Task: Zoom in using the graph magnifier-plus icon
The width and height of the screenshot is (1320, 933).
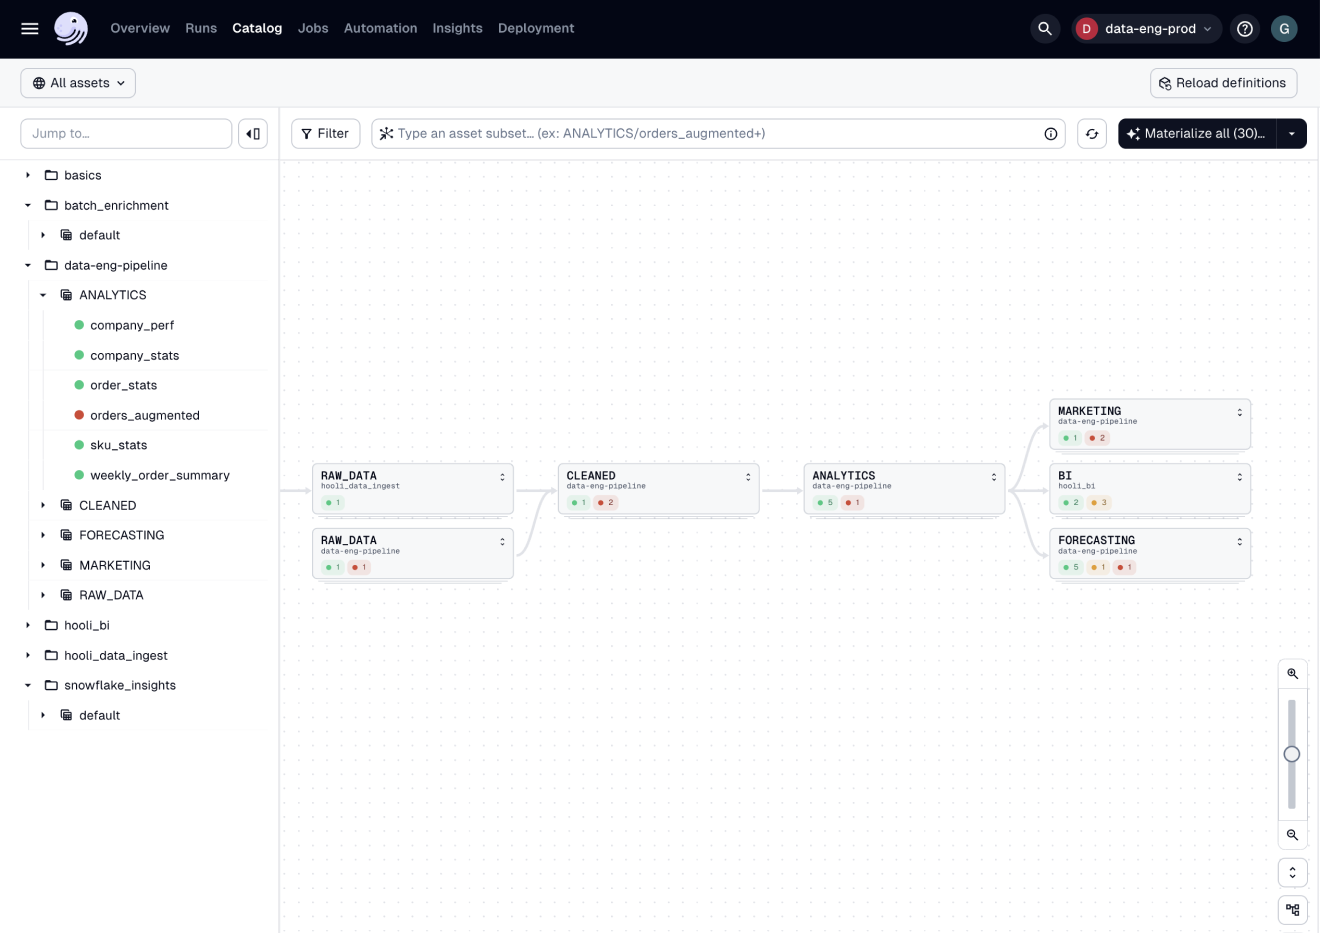Action: (1292, 672)
